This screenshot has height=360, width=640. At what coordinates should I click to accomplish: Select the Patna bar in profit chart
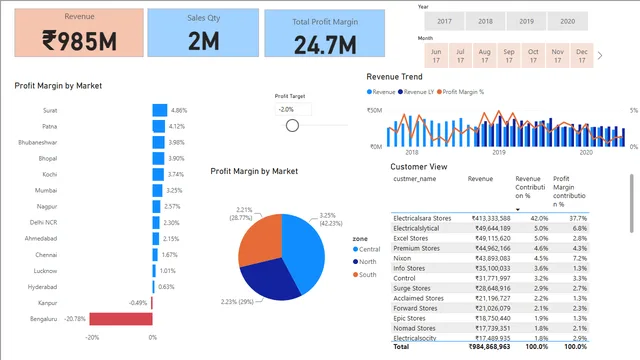pyautogui.click(x=159, y=126)
